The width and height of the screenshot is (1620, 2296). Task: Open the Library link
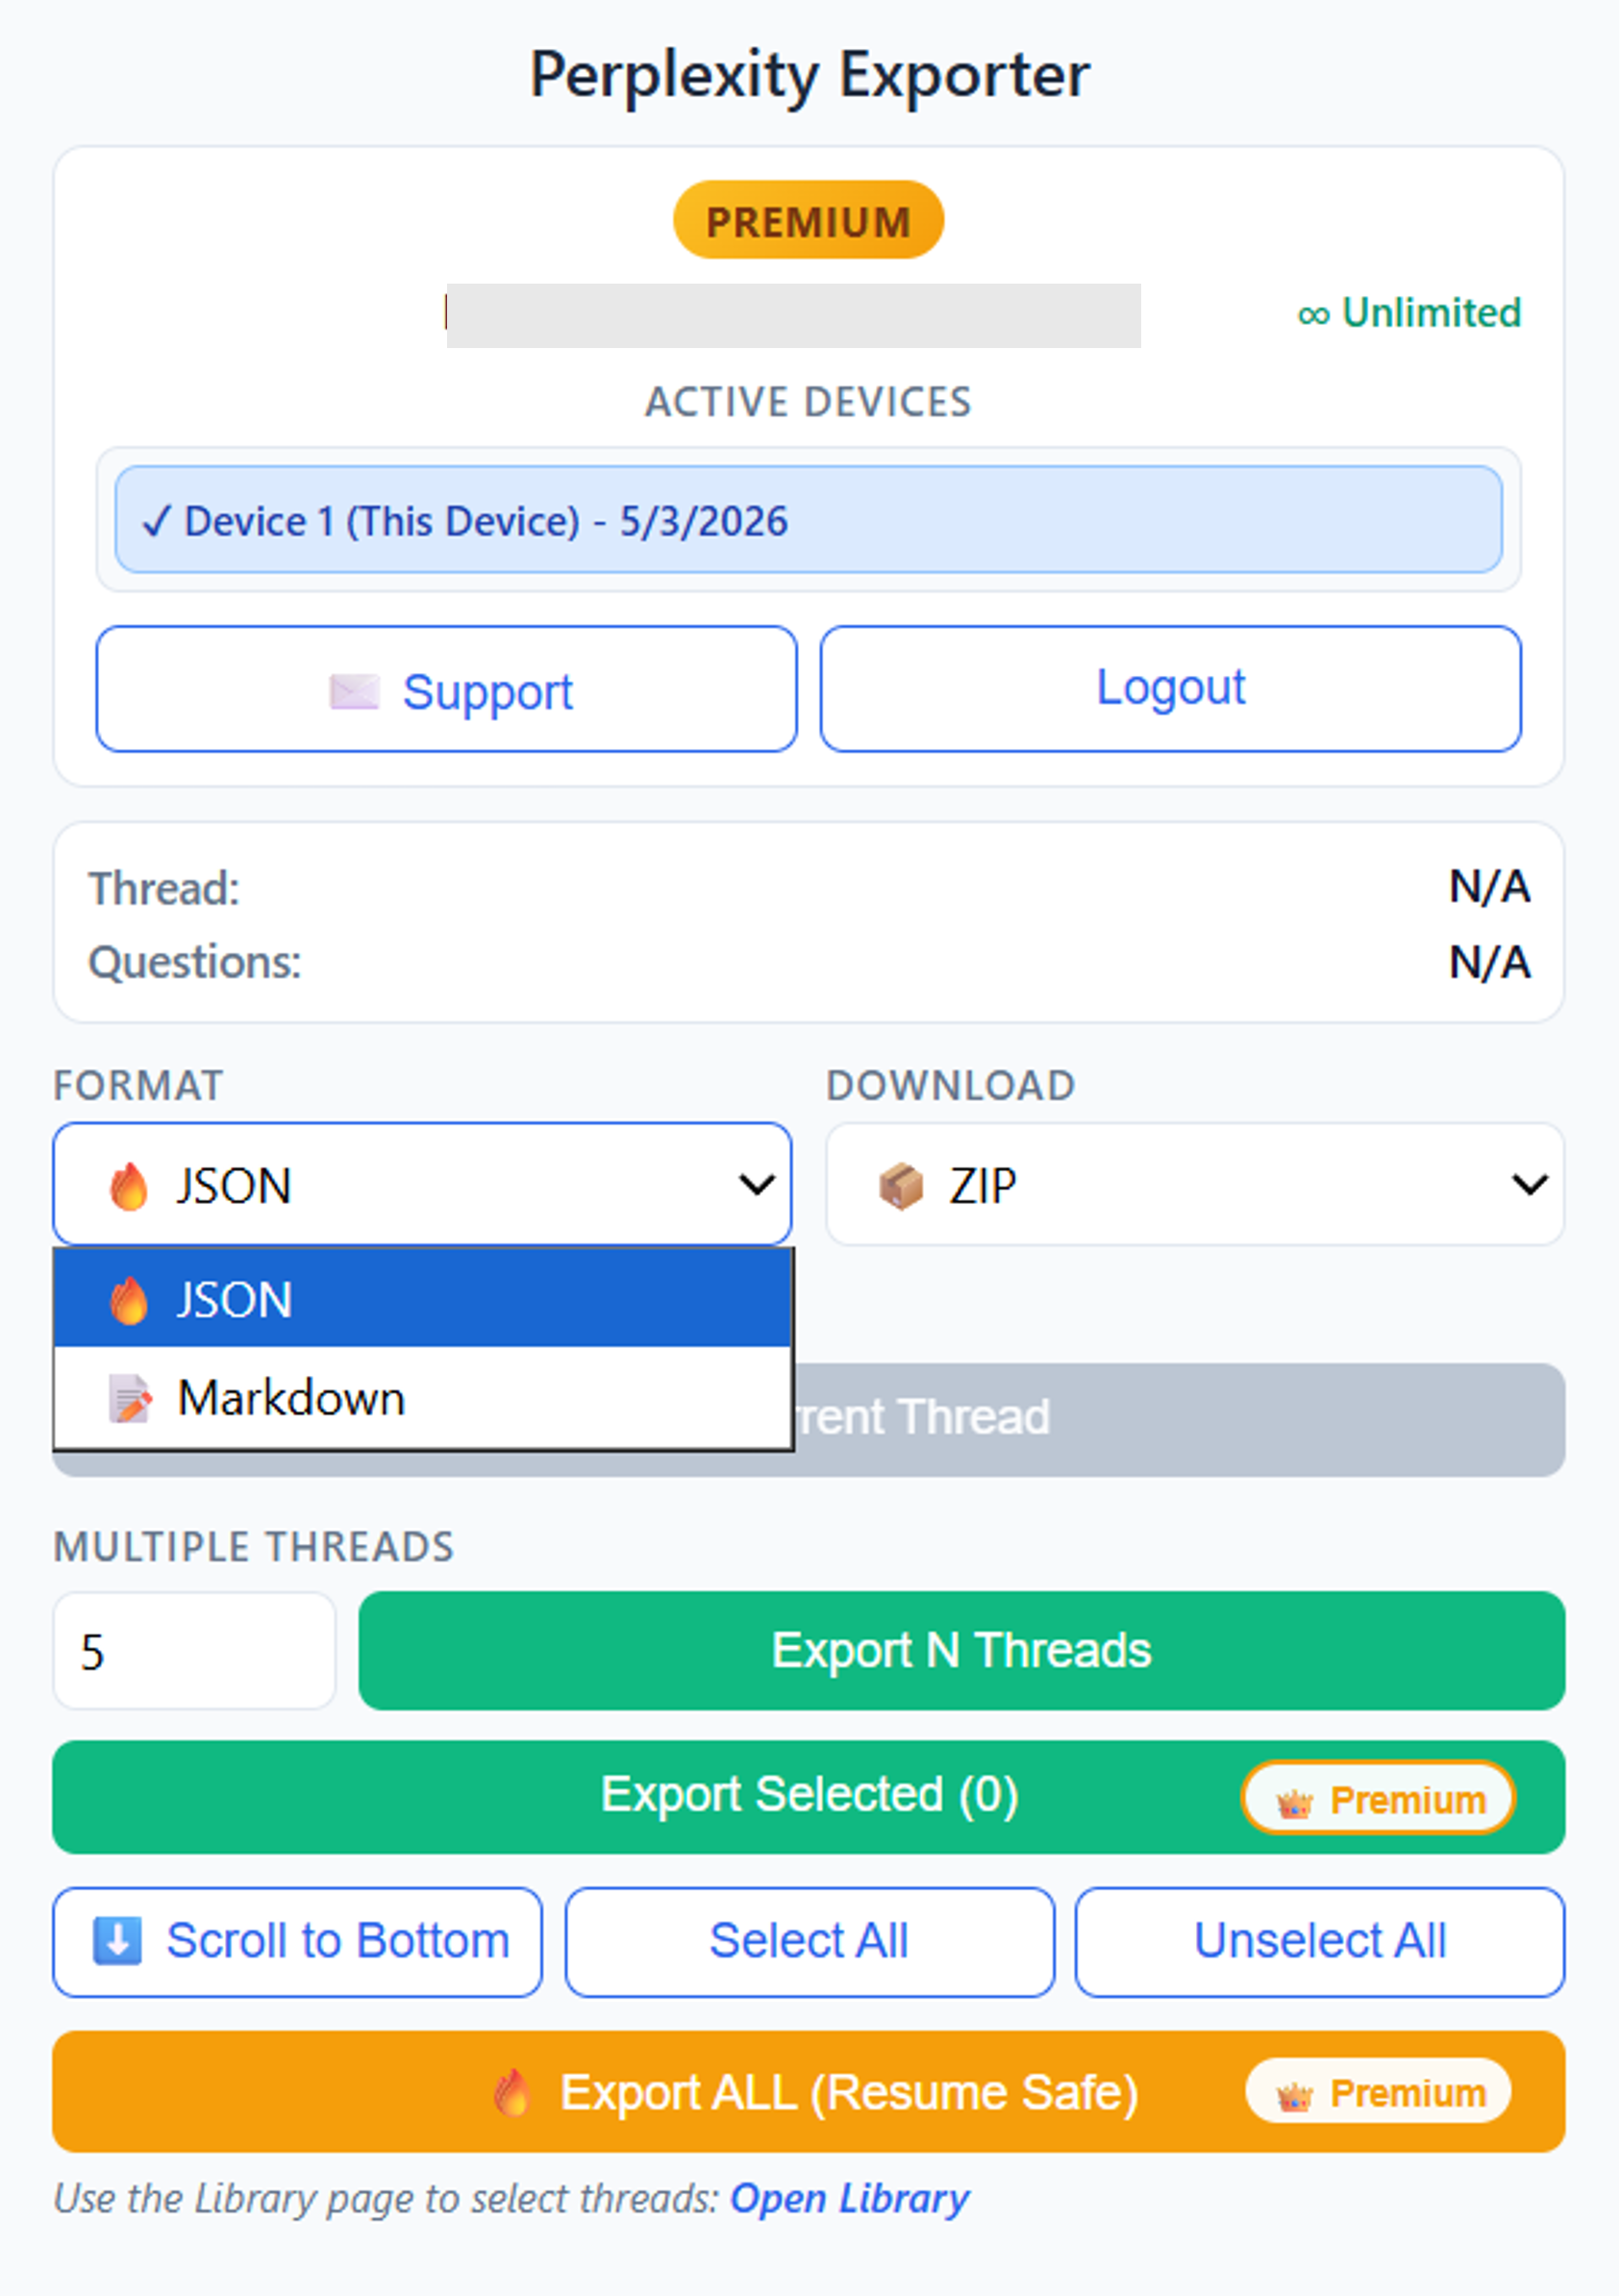(x=849, y=2198)
